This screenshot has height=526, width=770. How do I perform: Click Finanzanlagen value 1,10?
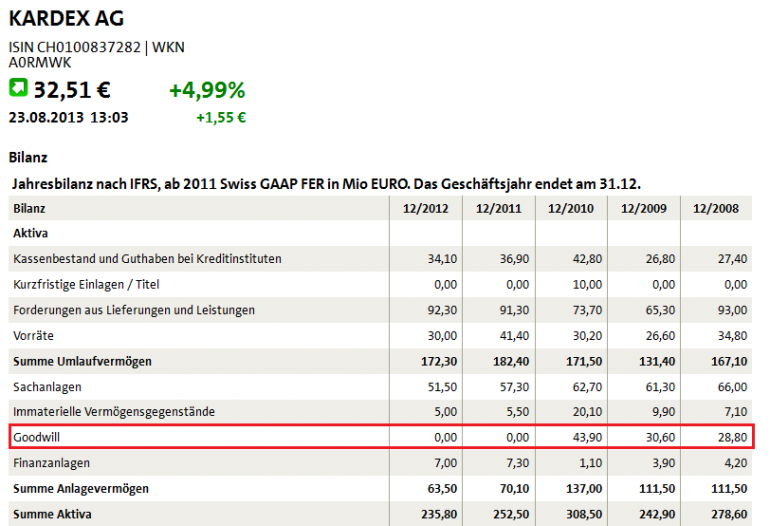point(590,463)
